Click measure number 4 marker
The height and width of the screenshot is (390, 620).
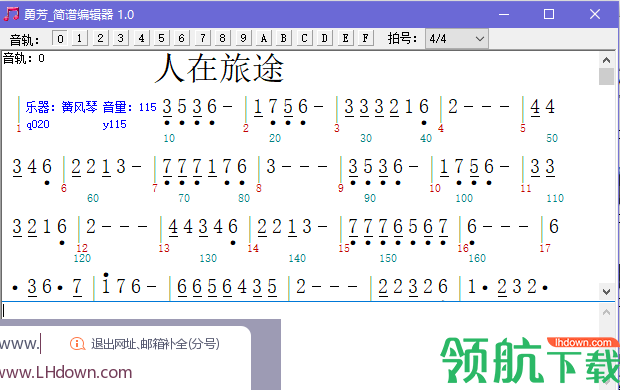(441, 128)
